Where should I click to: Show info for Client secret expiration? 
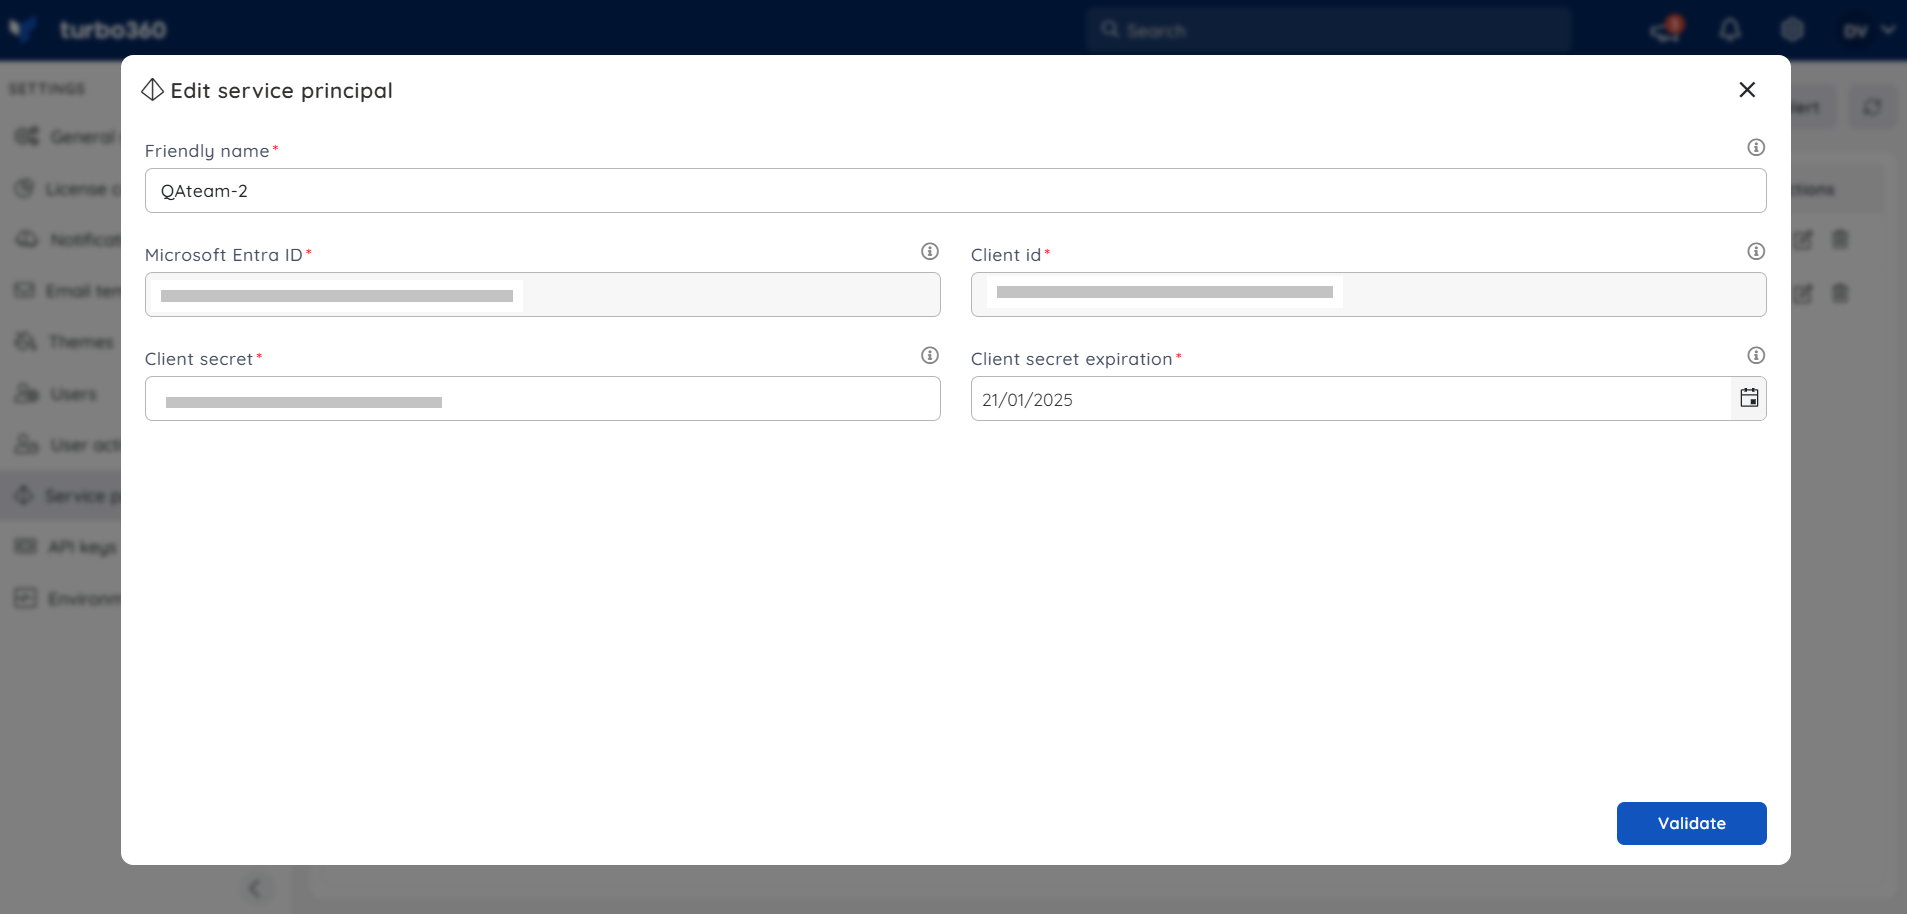(x=1756, y=355)
